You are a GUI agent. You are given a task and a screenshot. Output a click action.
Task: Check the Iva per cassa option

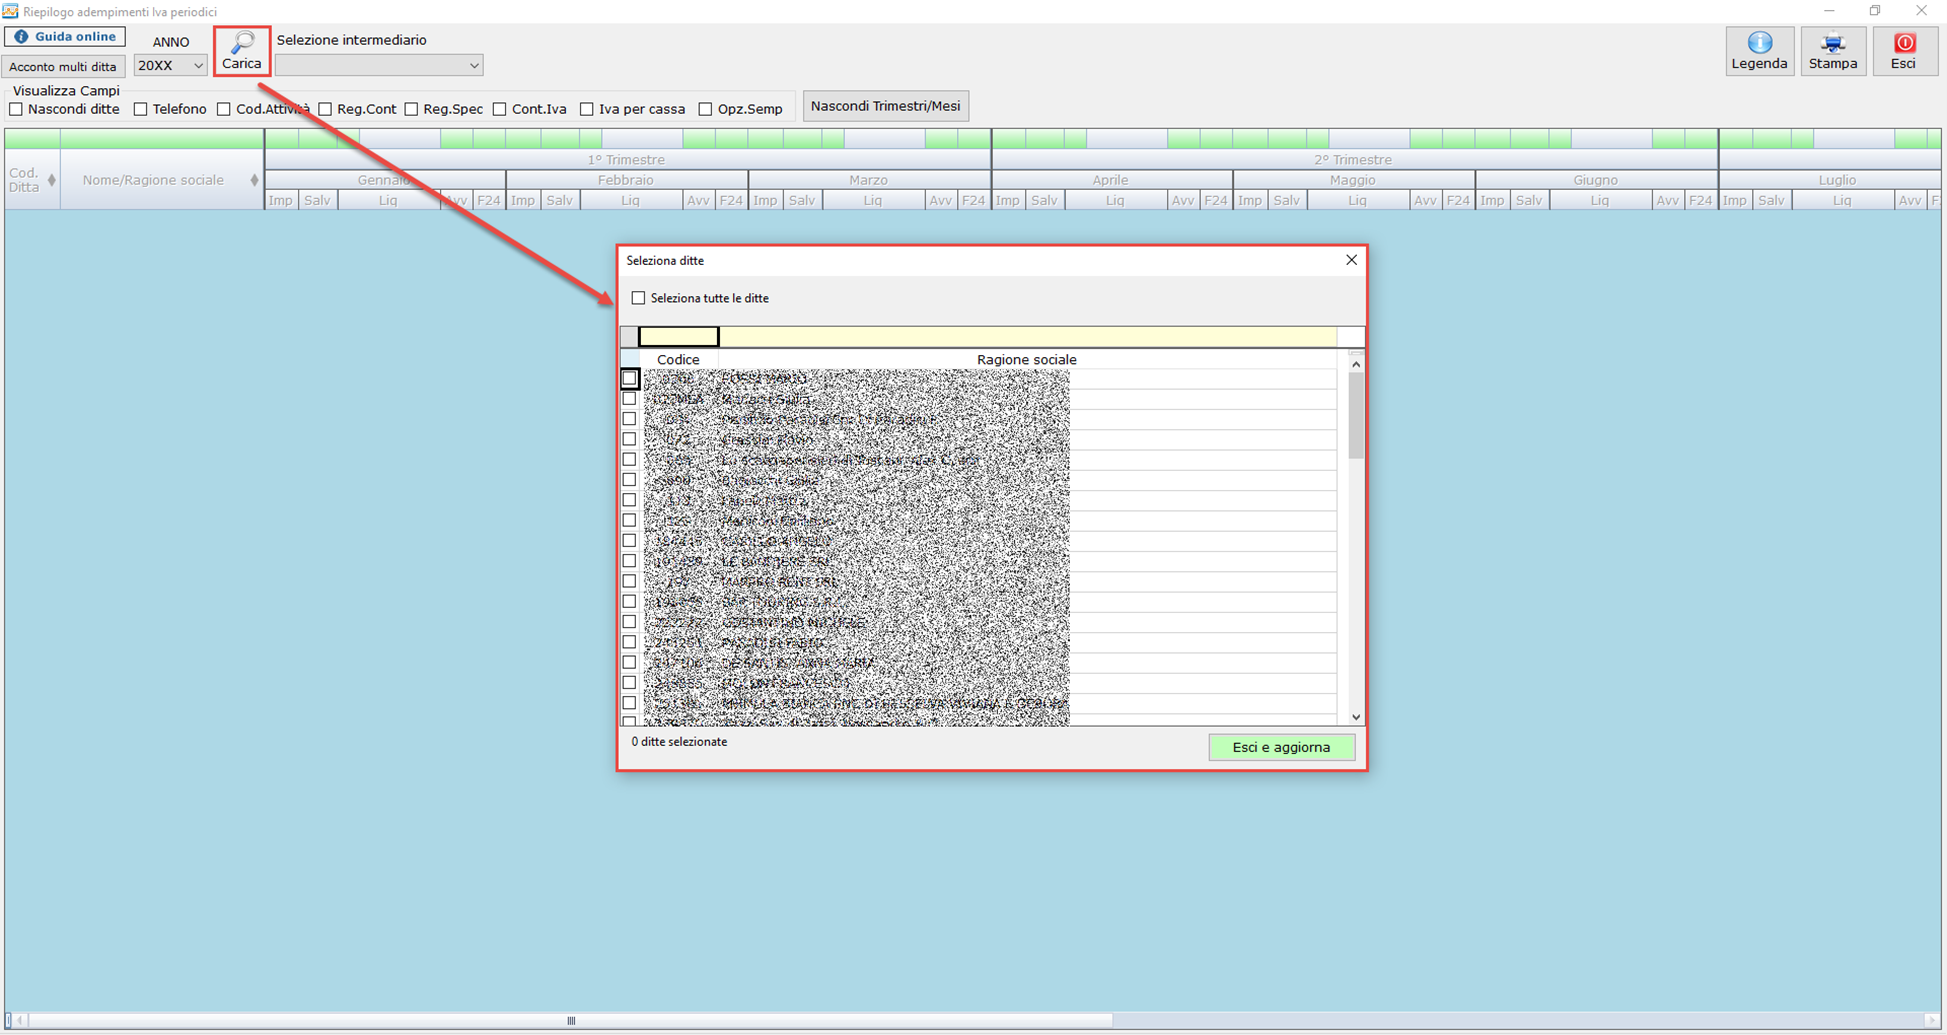coord(587,109)
